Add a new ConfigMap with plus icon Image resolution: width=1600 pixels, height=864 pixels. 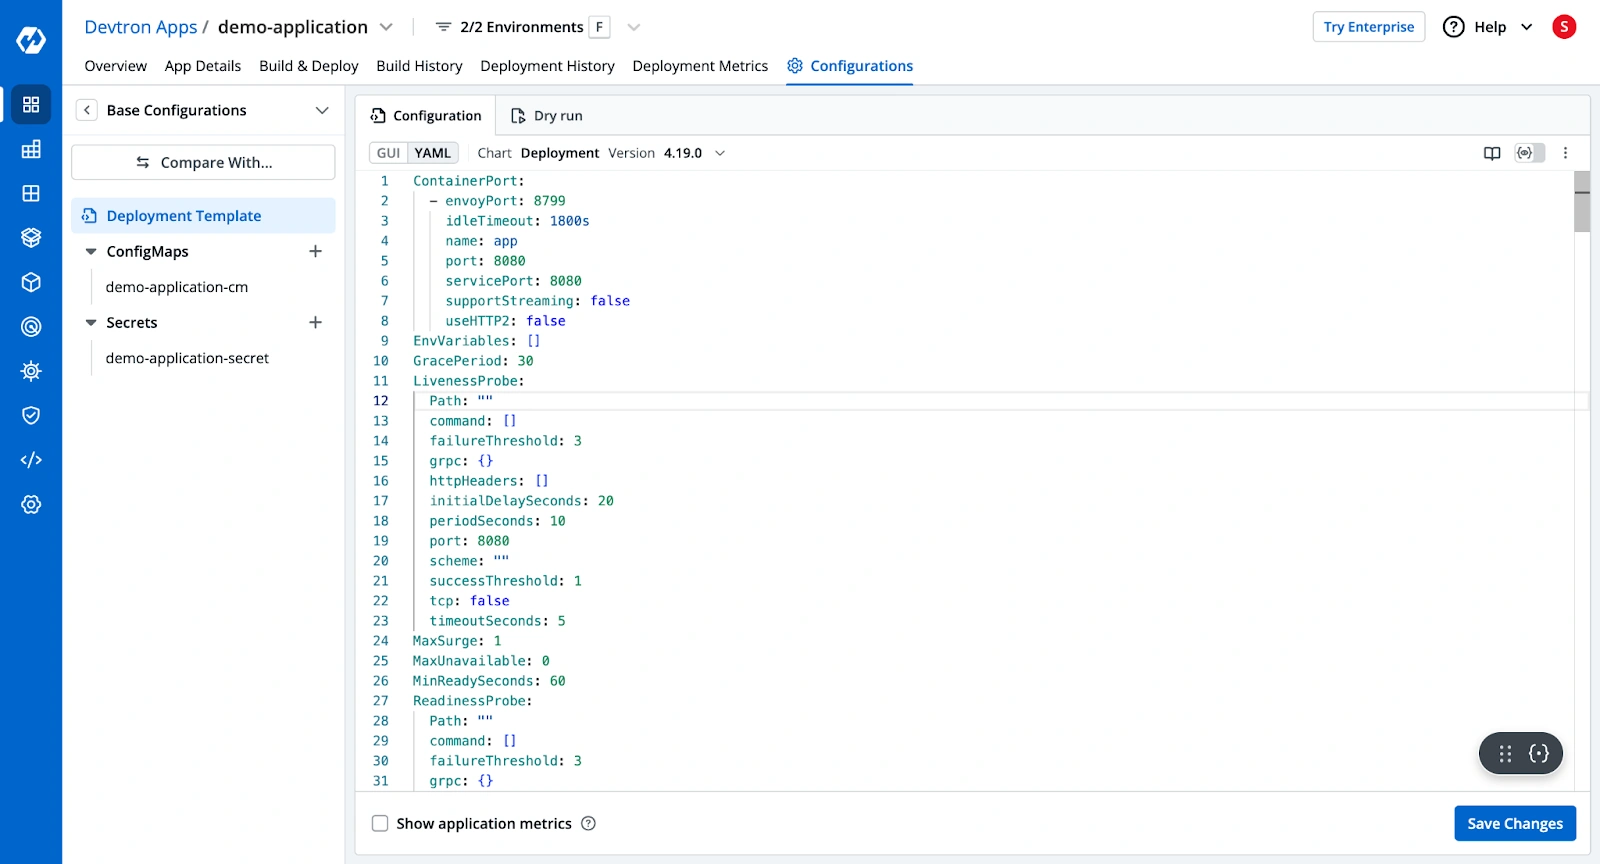315,251
